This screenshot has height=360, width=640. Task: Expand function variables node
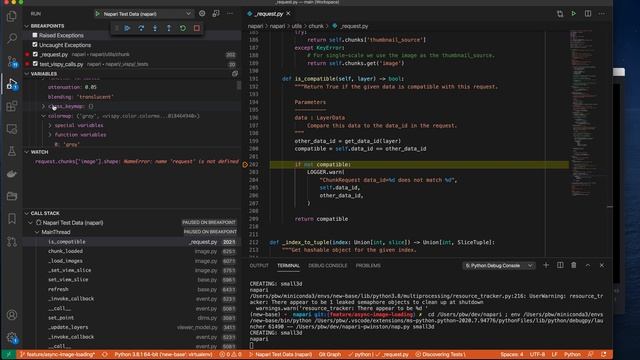pos(50,135)
